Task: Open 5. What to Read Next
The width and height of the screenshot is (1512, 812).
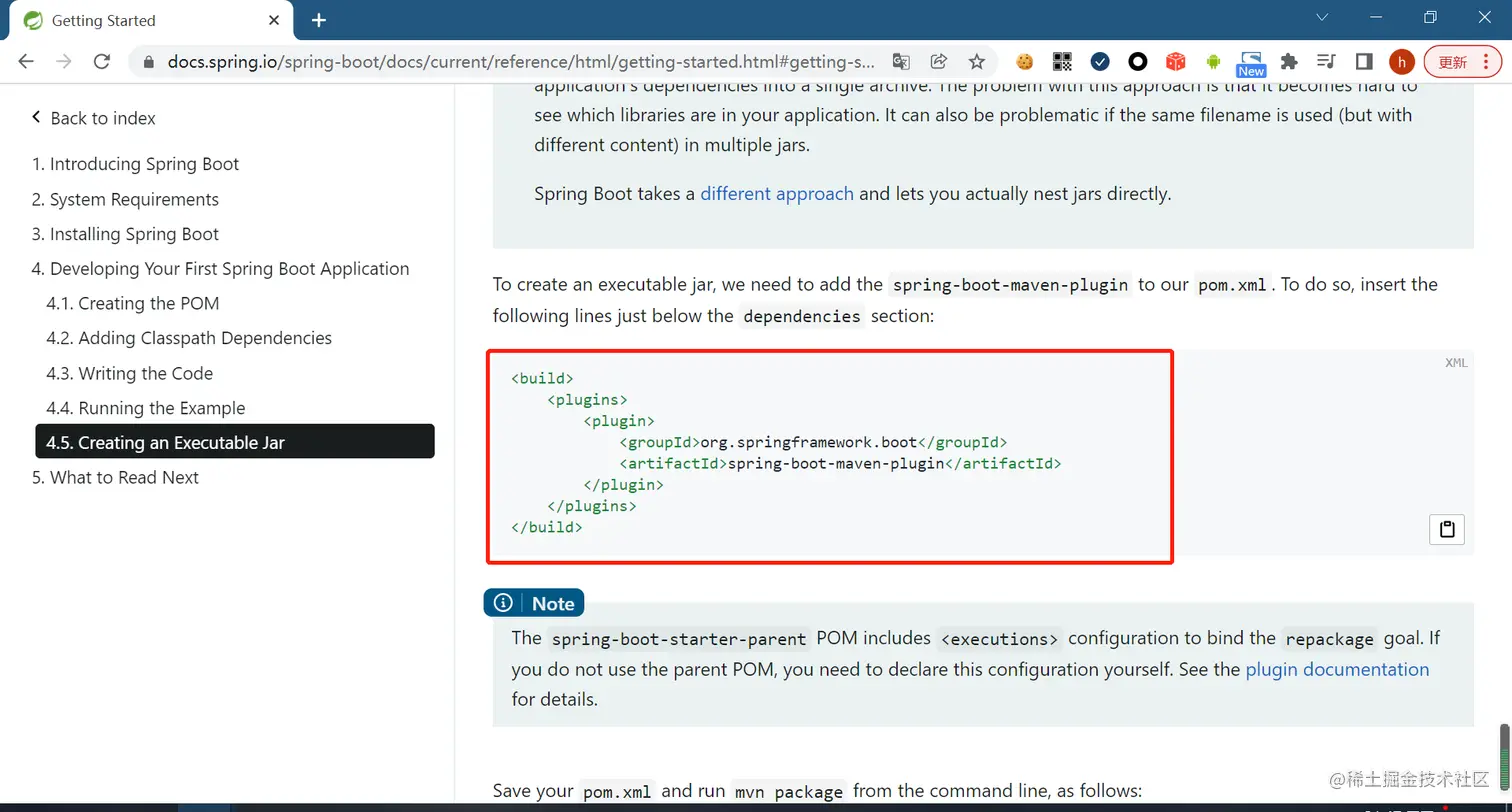Action: (x=115, y=477)
